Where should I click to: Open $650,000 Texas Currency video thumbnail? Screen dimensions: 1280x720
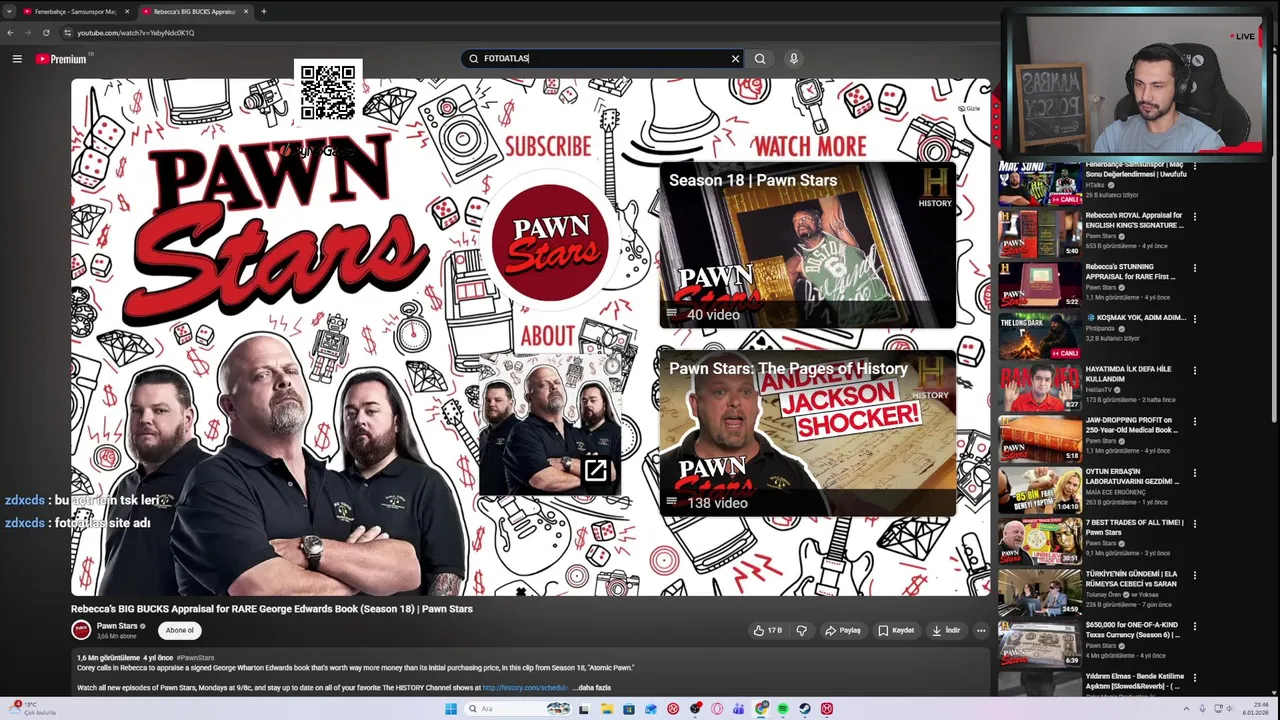1040,644
